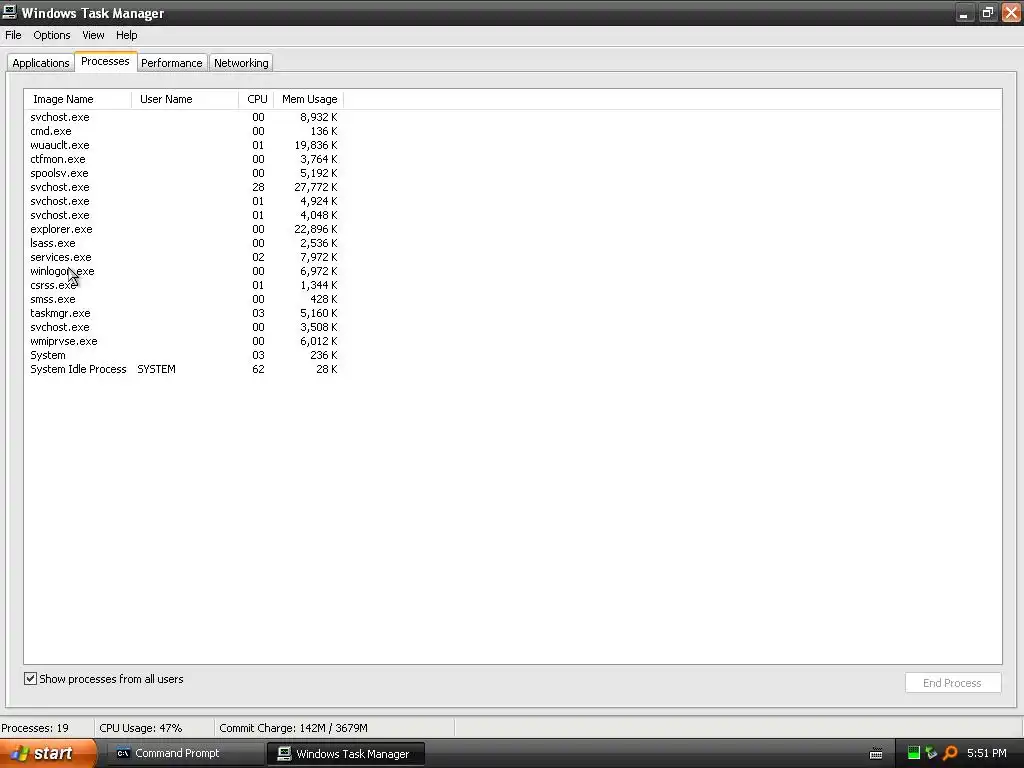Open the Help menu
This screenshot has height=768, width=1024.
[127, 35]
